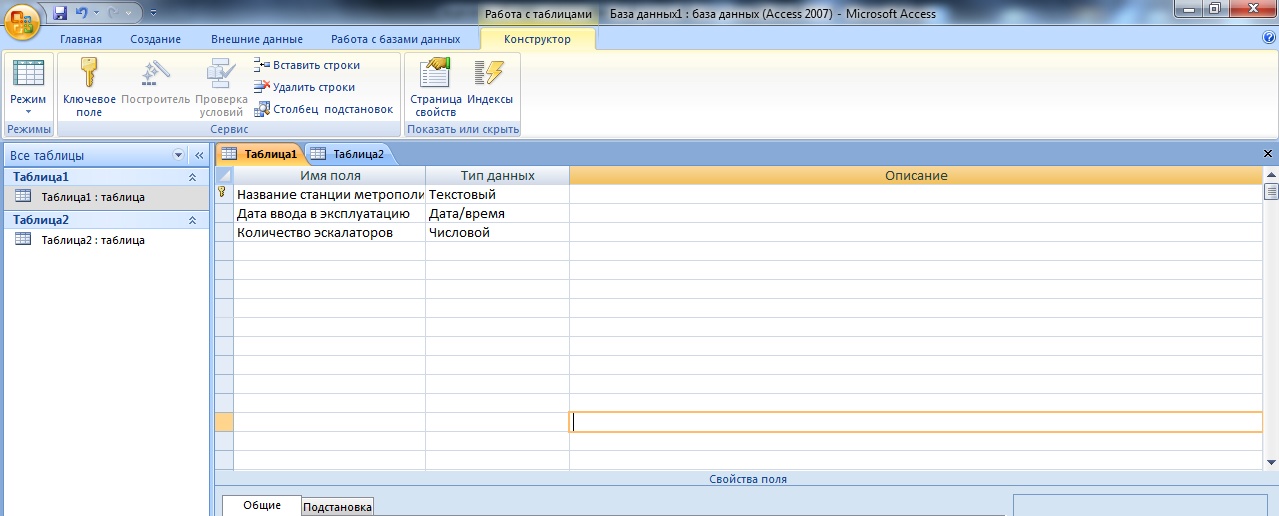
Task: Click field Дата ввода в эксплуатацию
Action: point(330,213)
